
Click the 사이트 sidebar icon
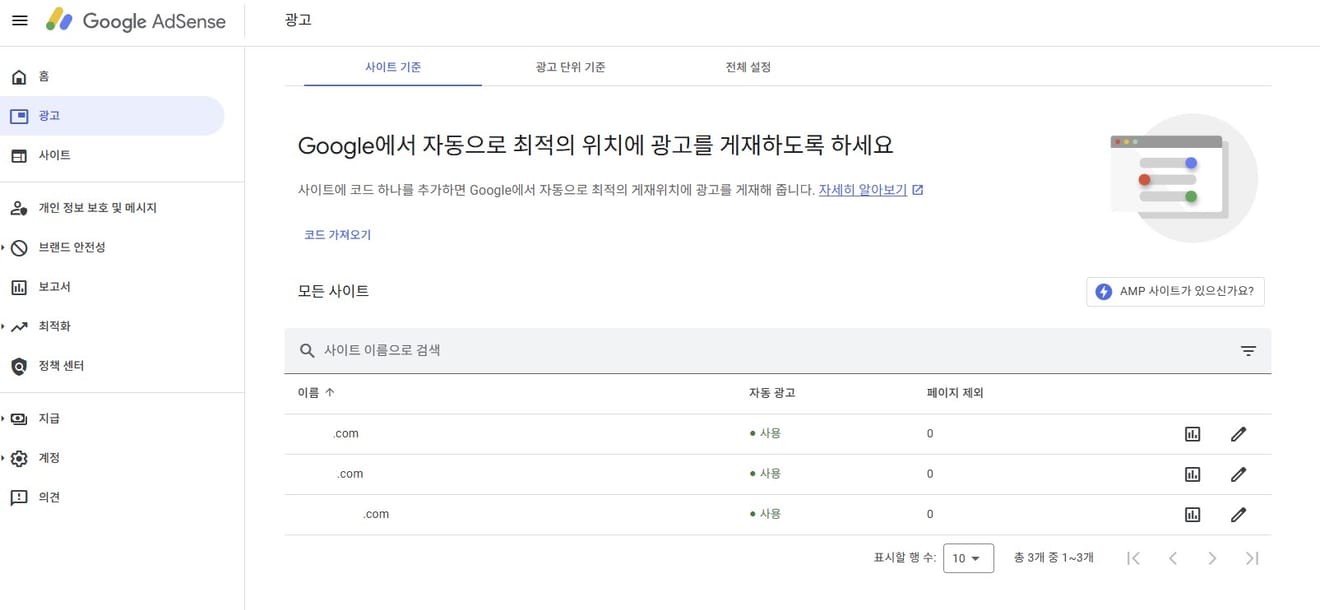pos(19,156)
